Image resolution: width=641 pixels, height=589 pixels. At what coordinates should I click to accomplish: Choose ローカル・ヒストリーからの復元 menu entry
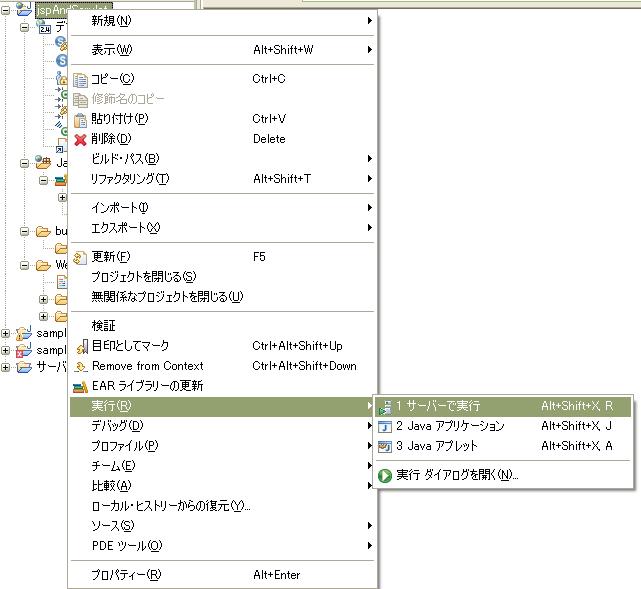click(x=170, y=506)
